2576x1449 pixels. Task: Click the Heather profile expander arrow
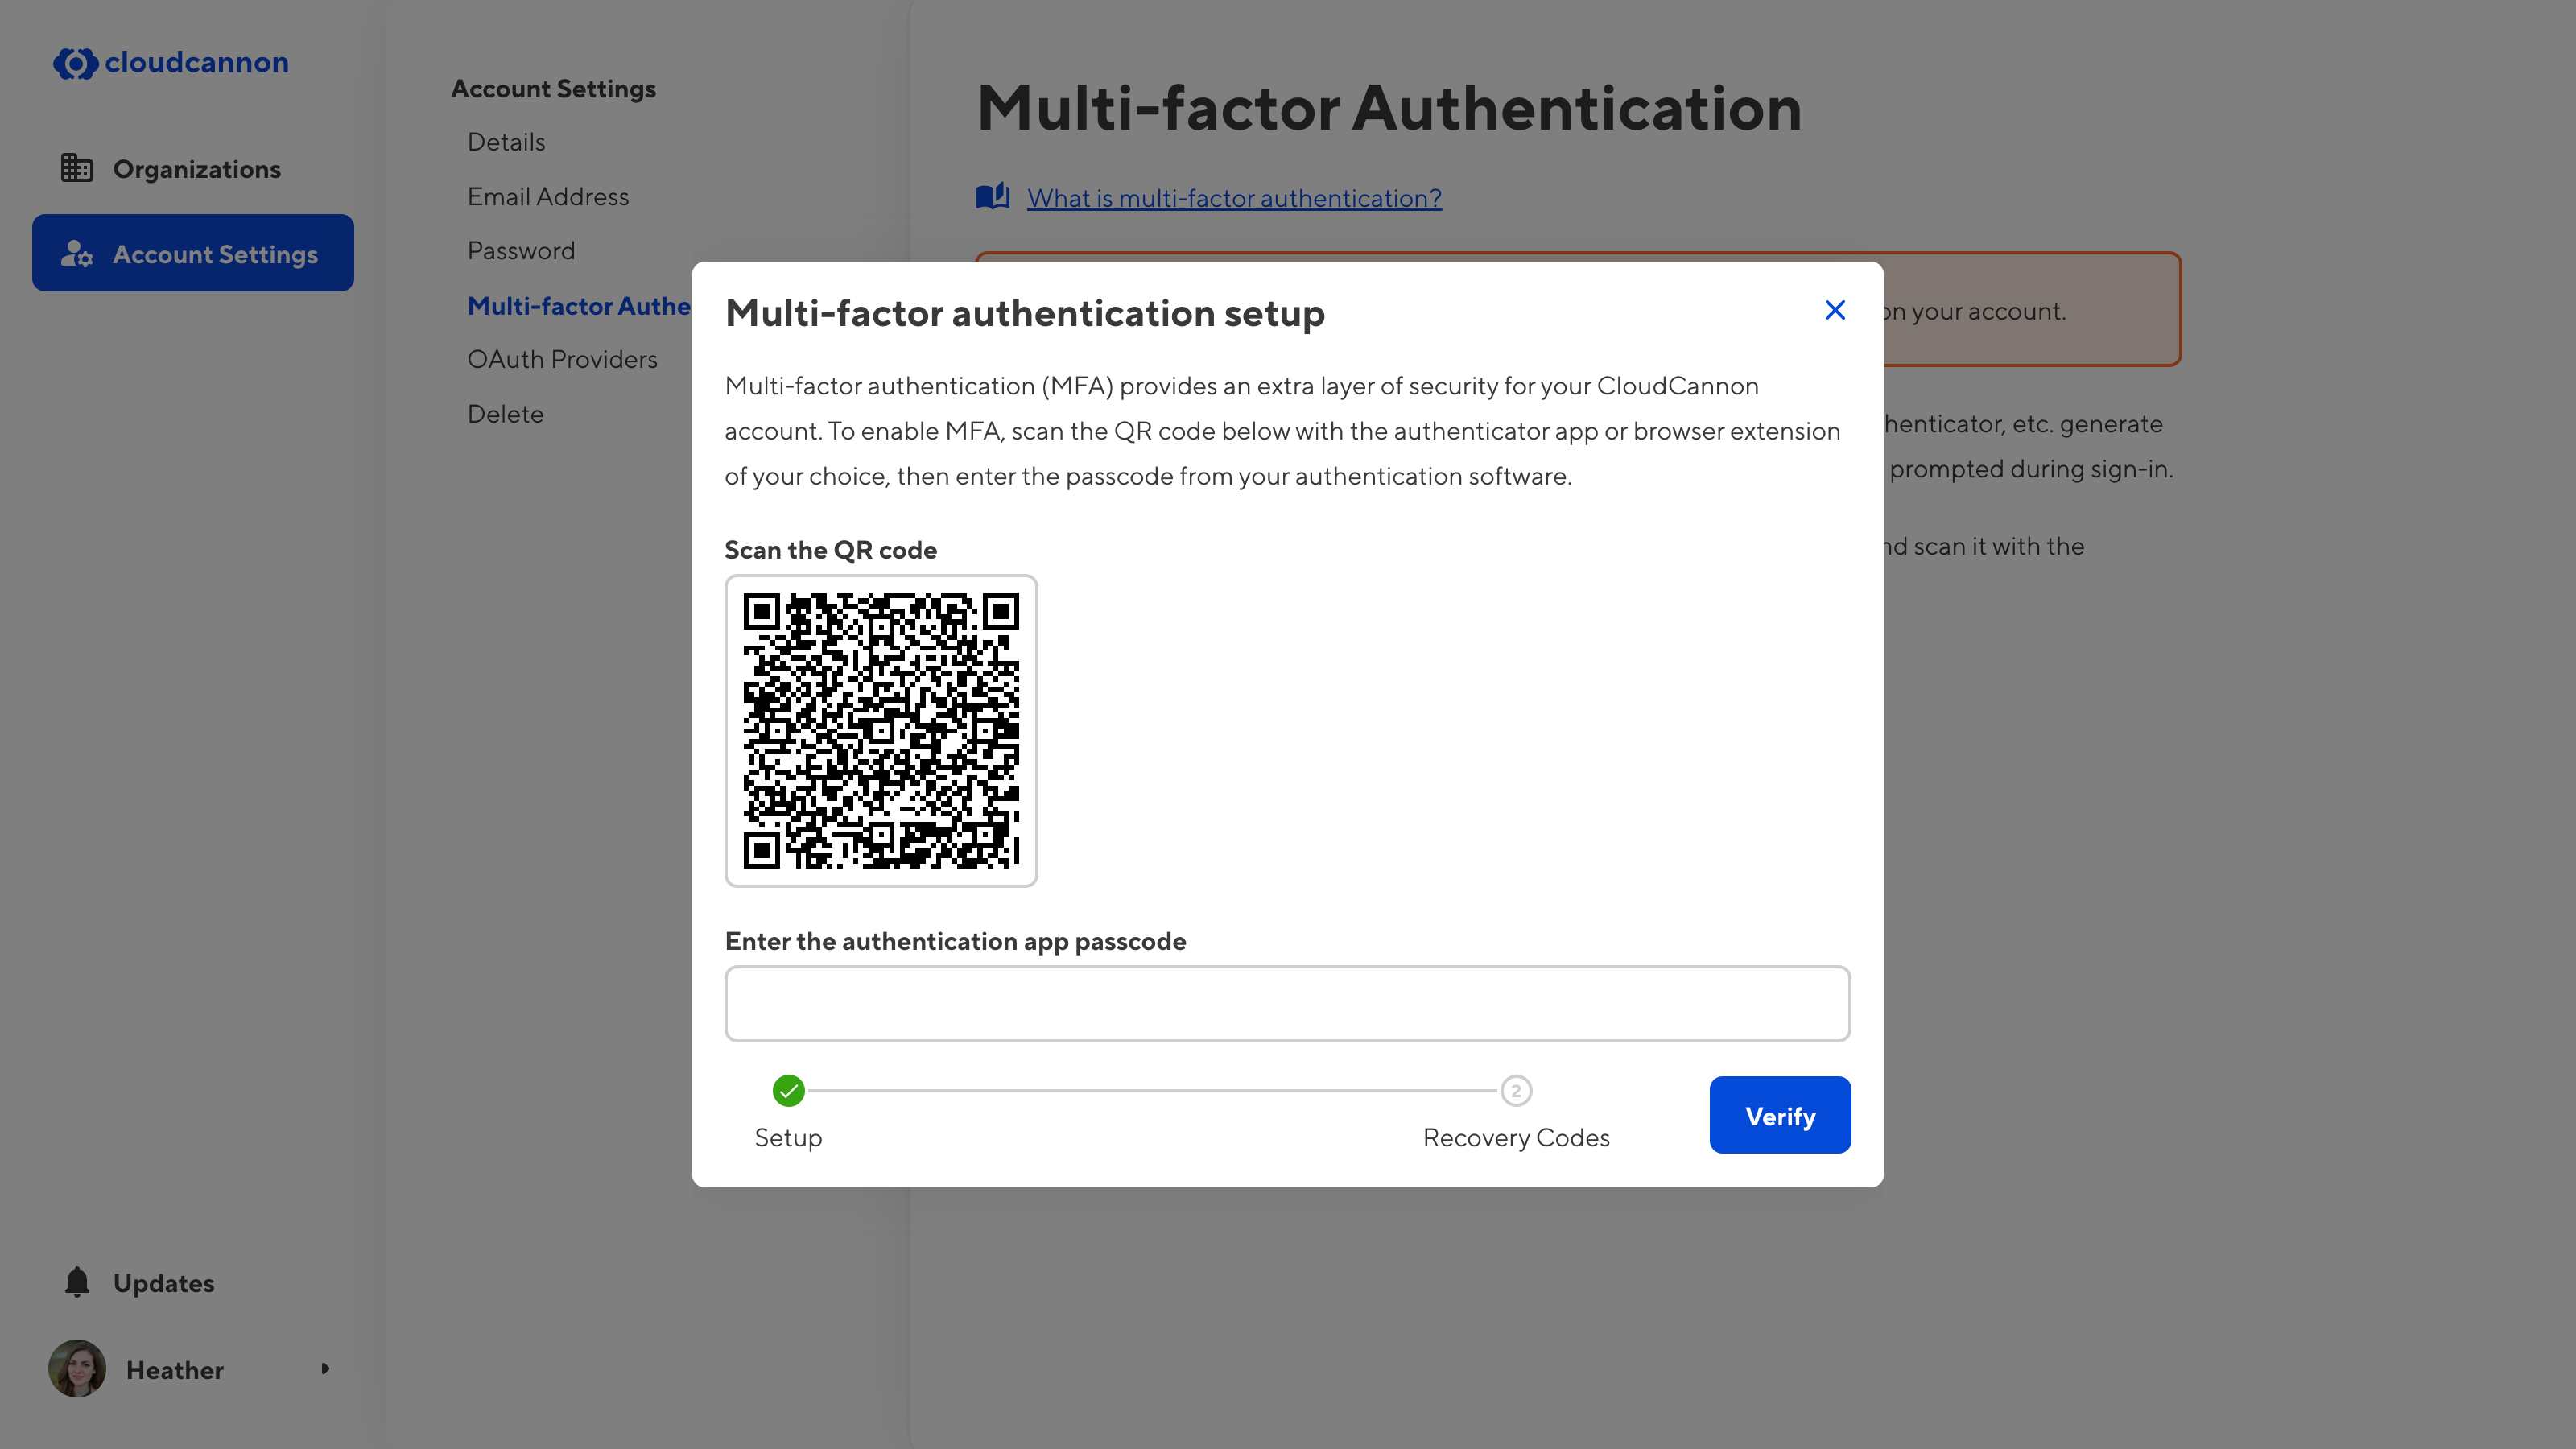point(325,1368)
